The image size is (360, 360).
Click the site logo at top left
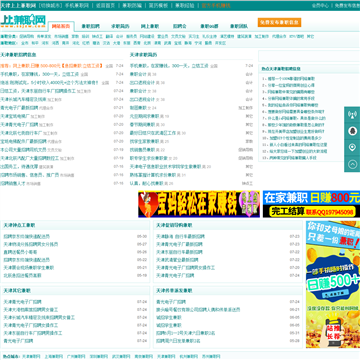pos(23,21)
